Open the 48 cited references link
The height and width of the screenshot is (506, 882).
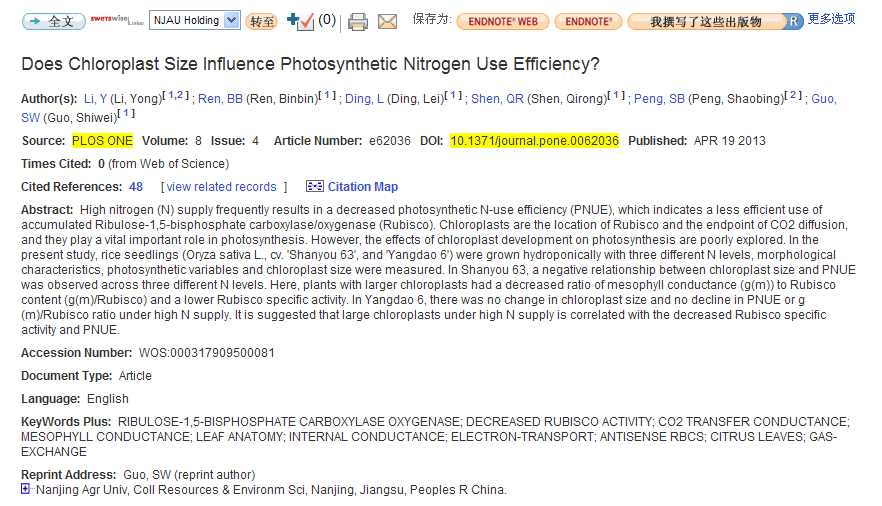[136, 186]
